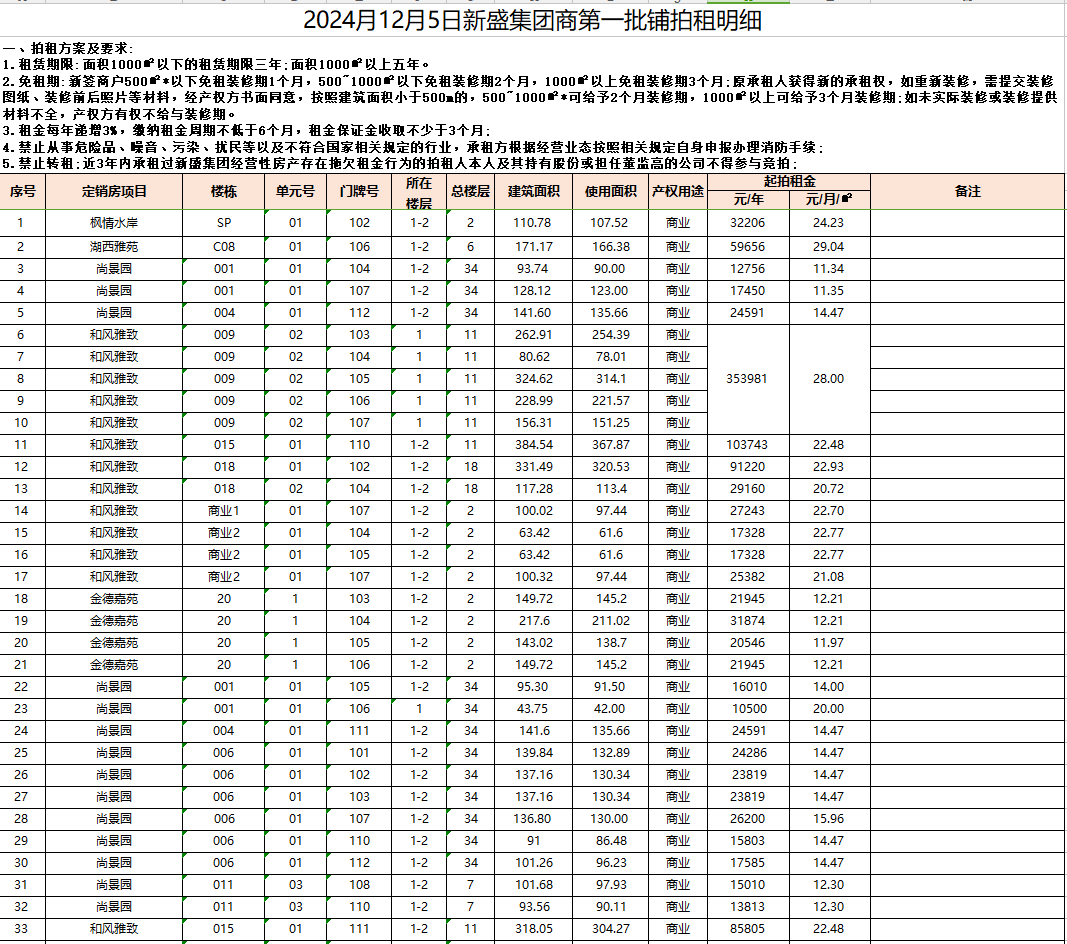Click the 起拍租金 merged header
Viewport: 1067px width, 944px height.
click(x=789, y=182)
